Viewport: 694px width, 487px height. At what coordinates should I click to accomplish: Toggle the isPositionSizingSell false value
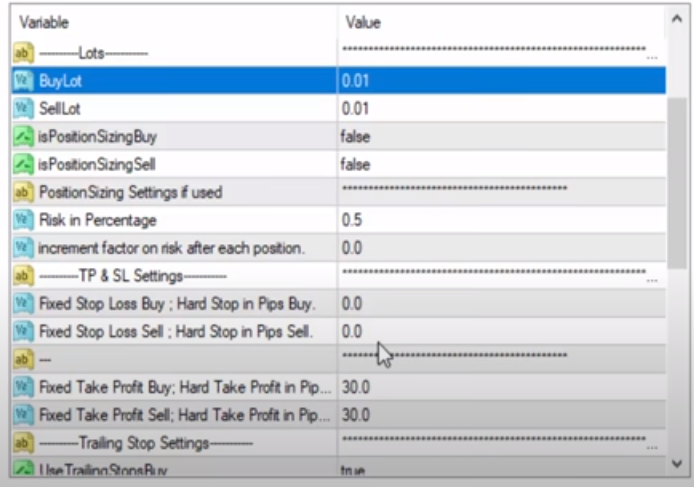pos(355,164)
